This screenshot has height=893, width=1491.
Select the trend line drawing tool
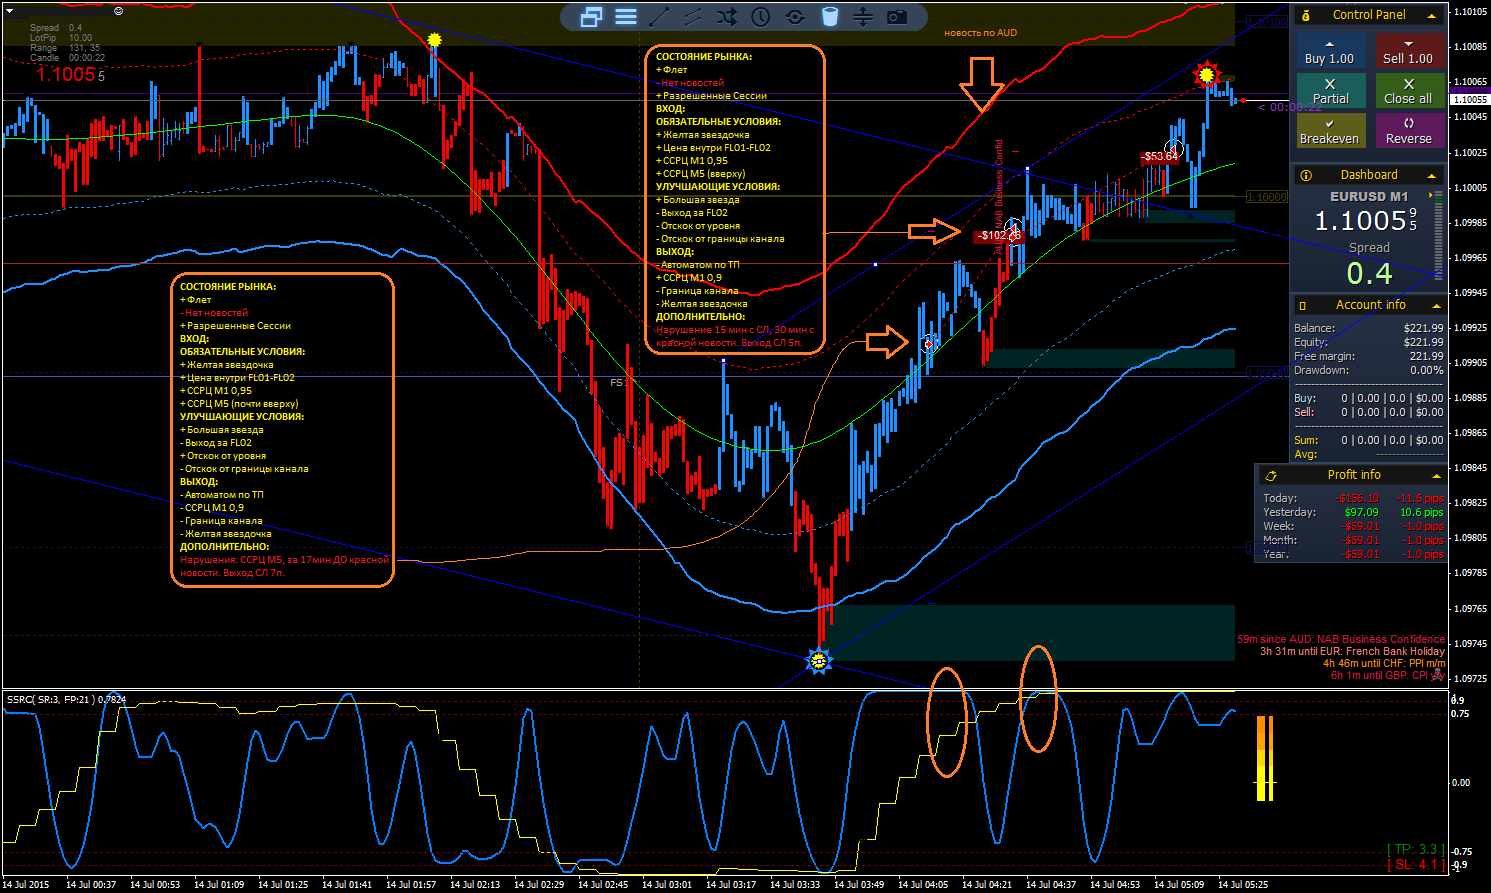(660, 17)
